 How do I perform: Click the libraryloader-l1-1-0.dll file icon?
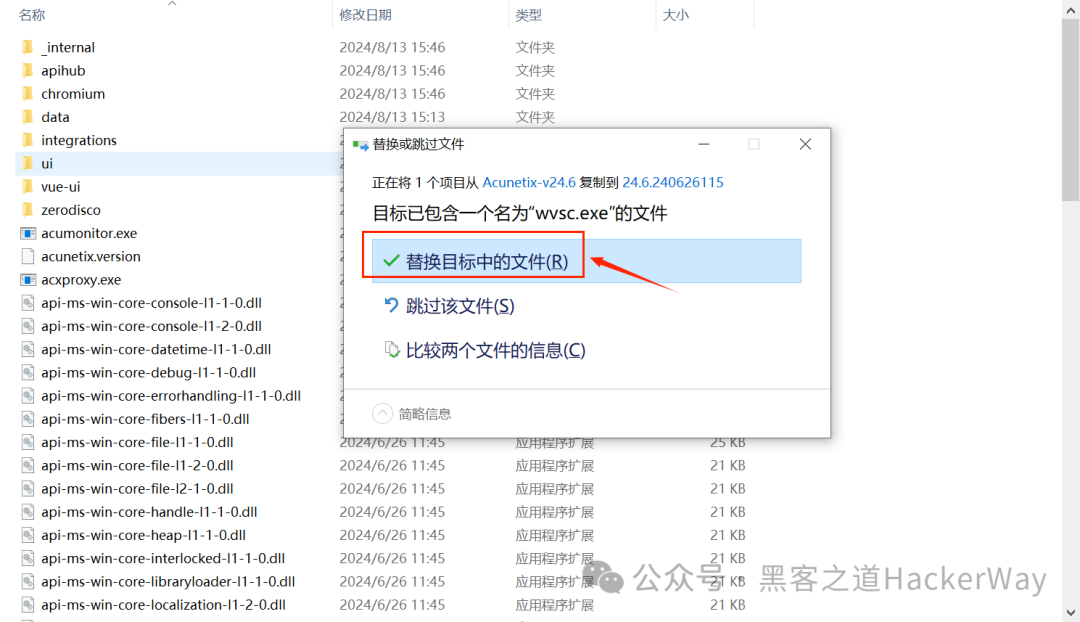(x=28, y=582)
